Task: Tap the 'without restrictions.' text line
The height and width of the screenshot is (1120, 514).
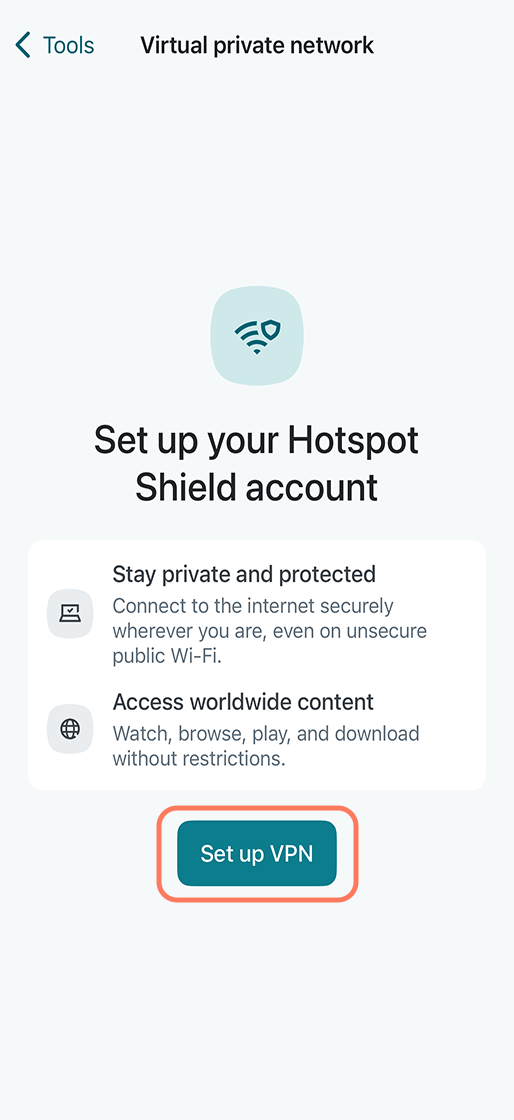Action: coord(199,758)
